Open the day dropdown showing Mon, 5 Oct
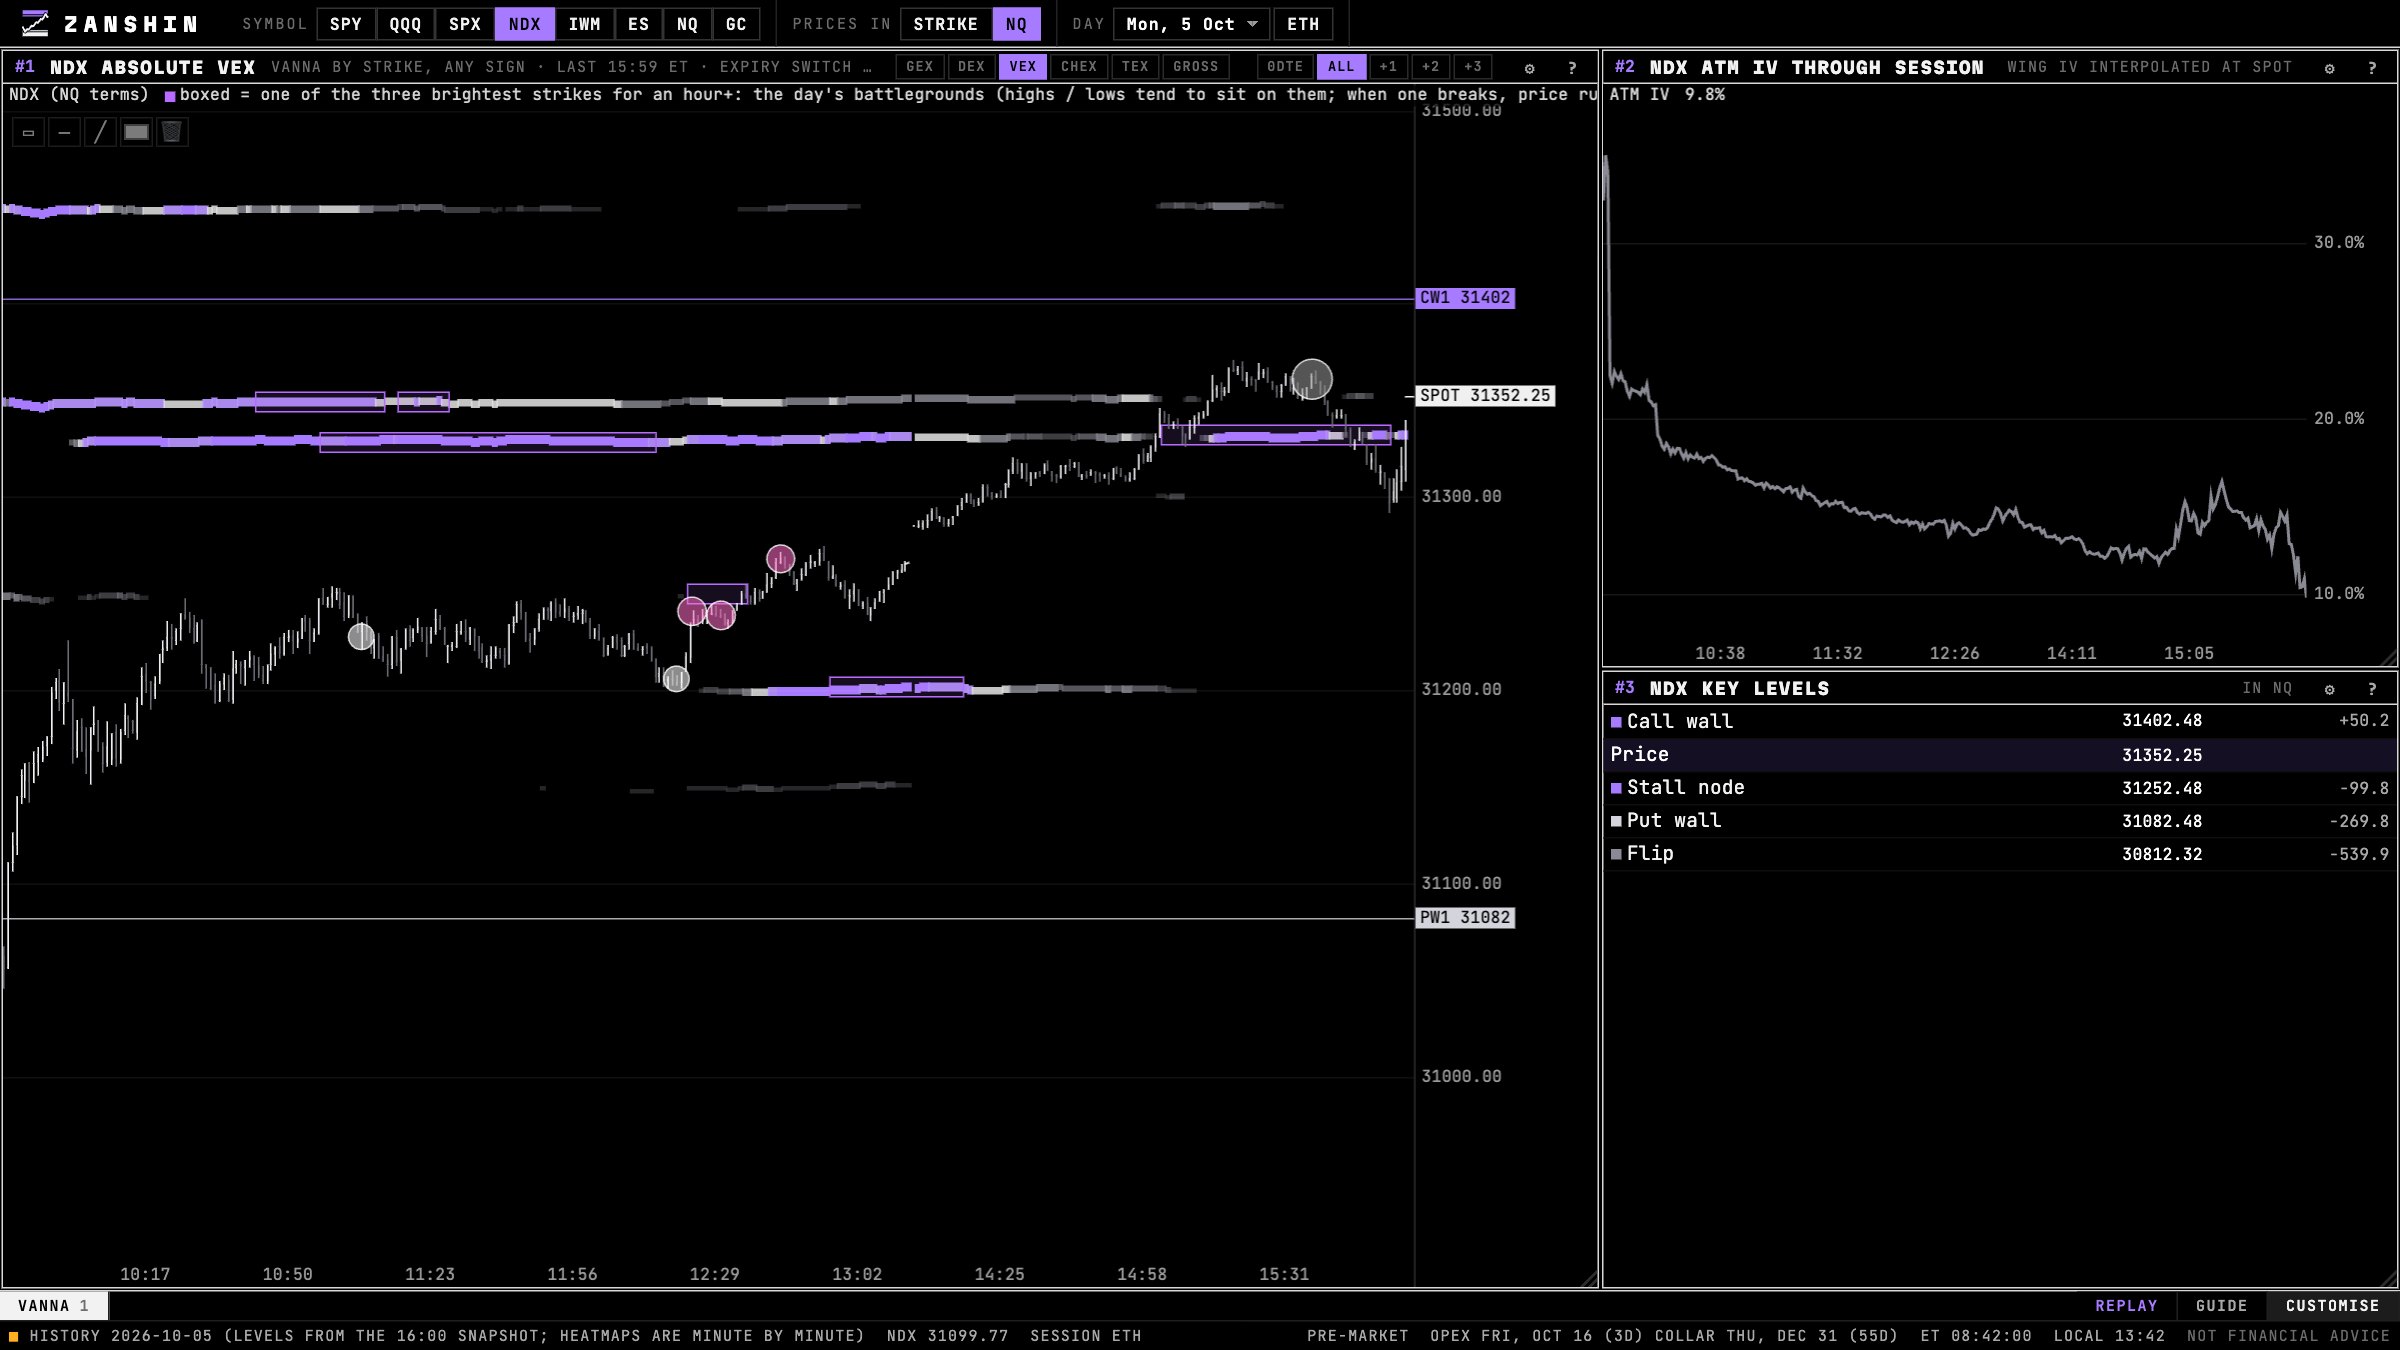This screenshot has width=2400, height=1350. [1192, 24]
